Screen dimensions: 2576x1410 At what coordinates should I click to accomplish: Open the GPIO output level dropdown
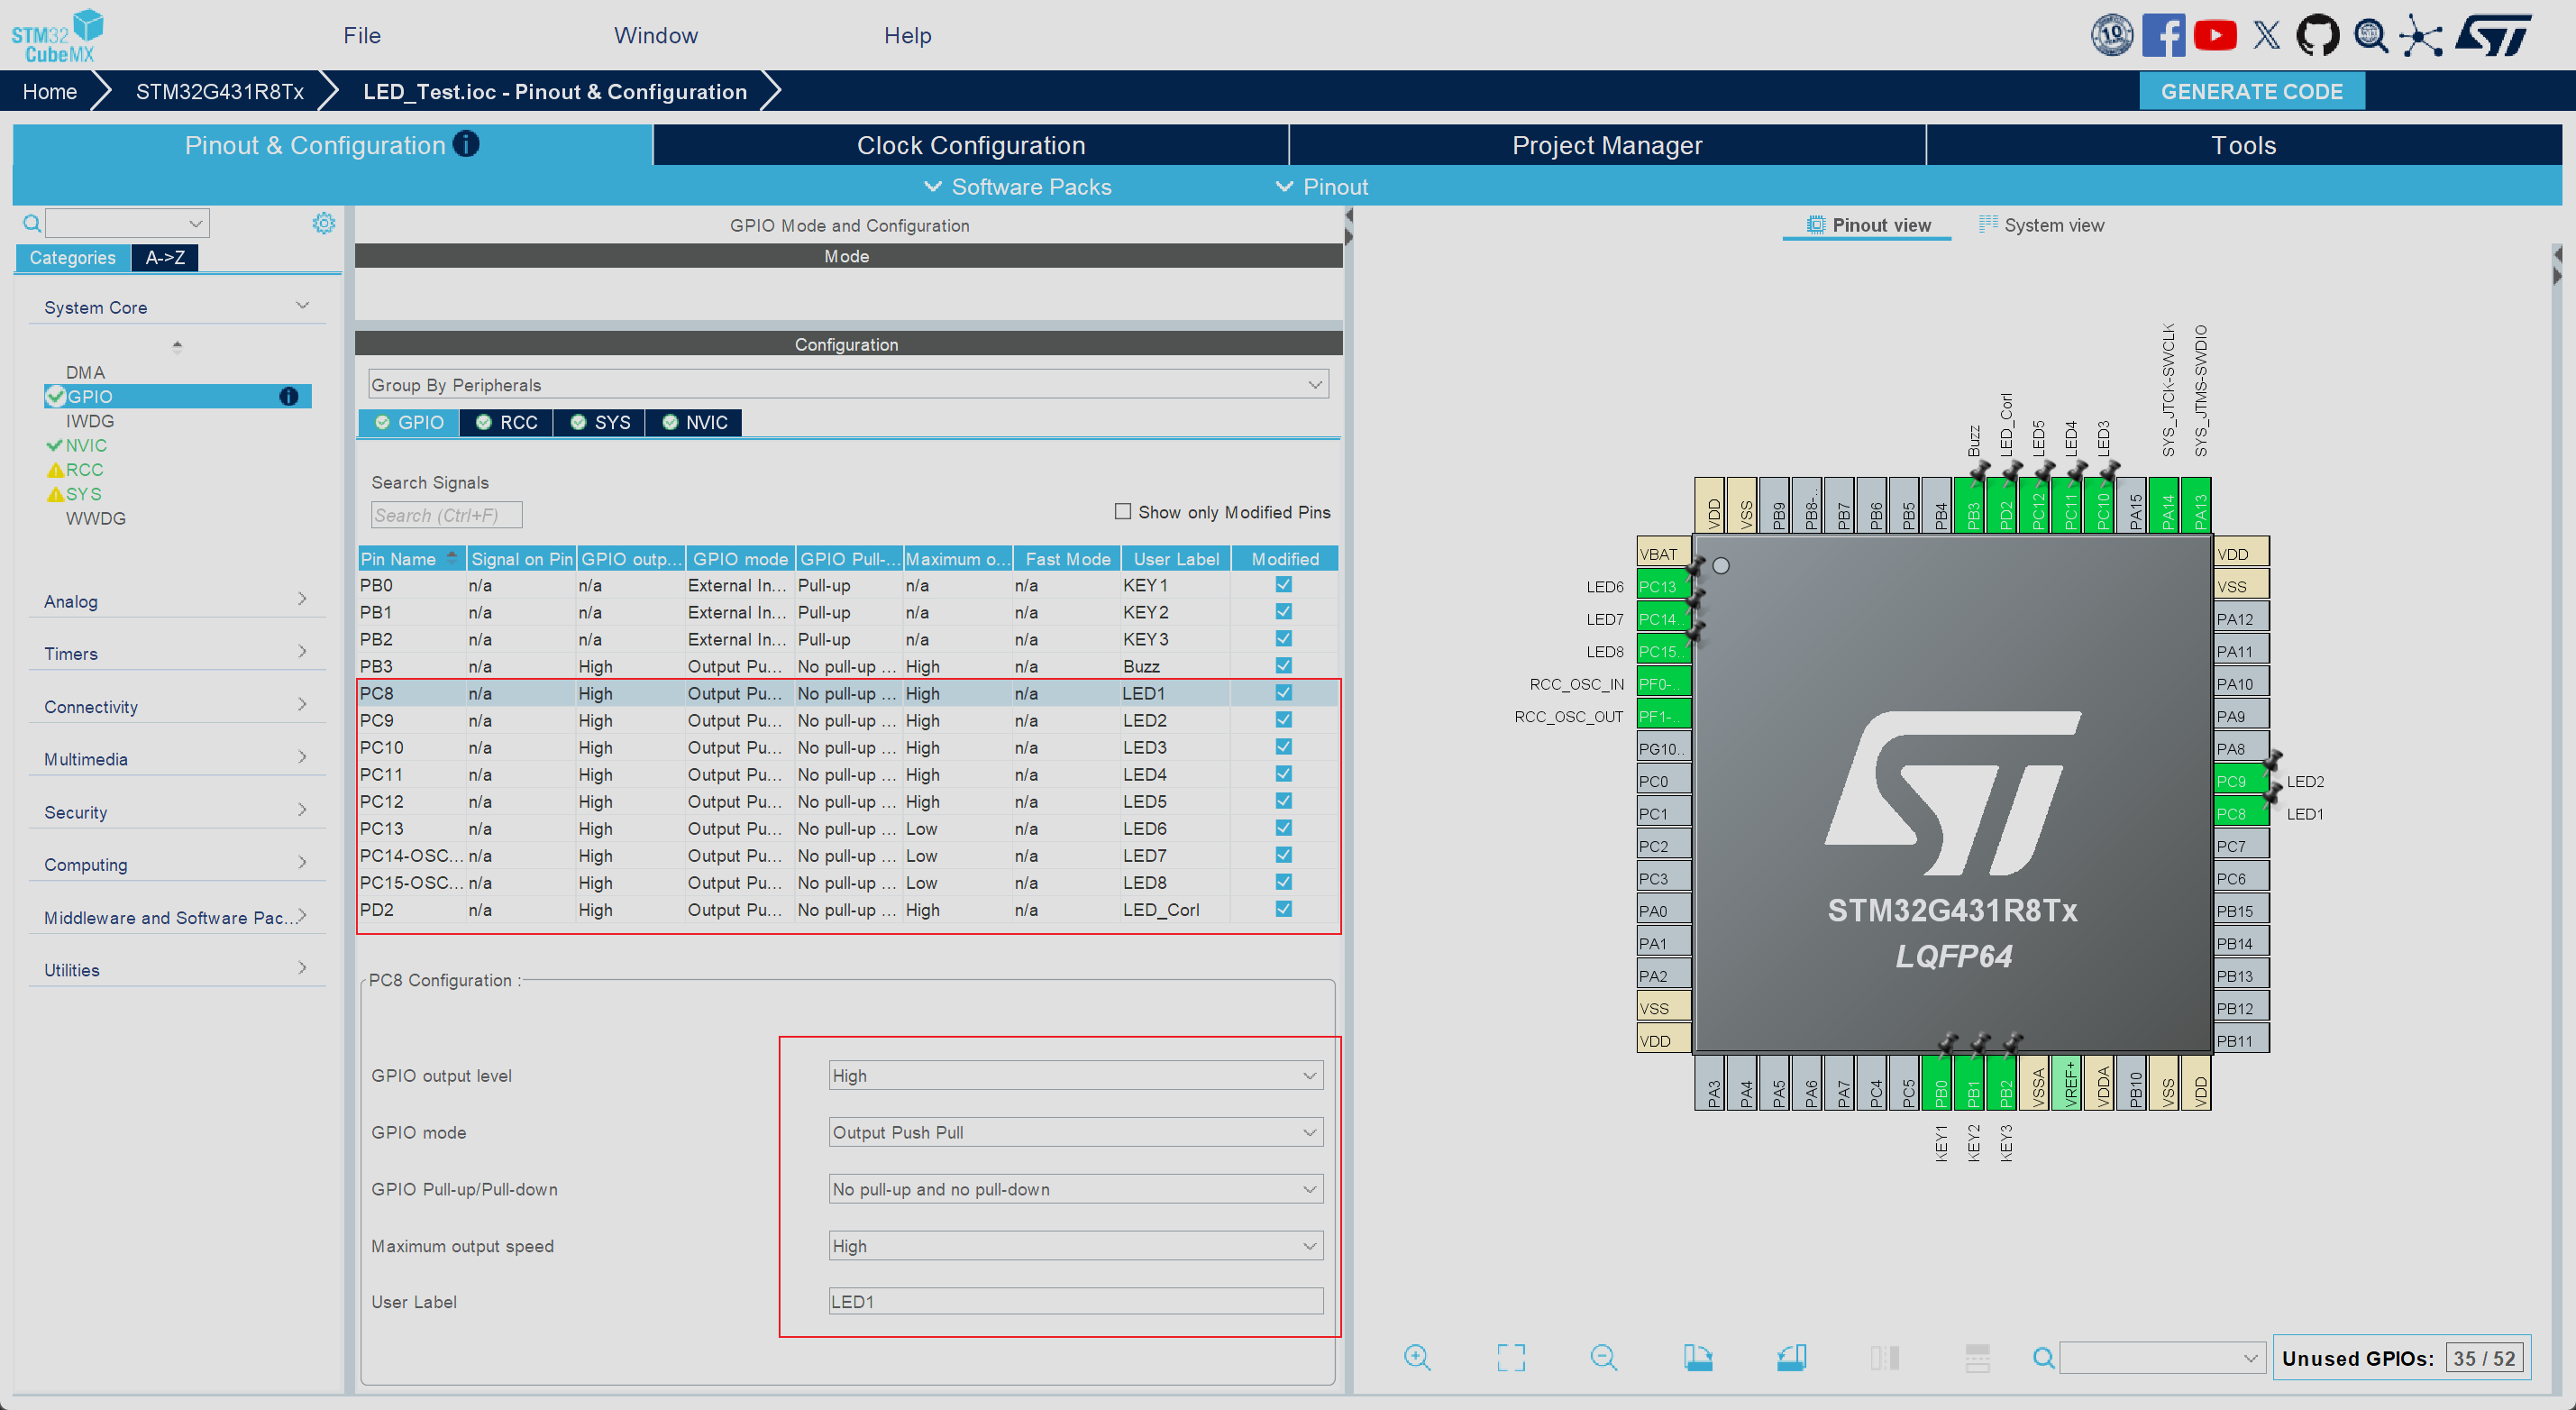pyautogui.click(x=1075, y=1075)
